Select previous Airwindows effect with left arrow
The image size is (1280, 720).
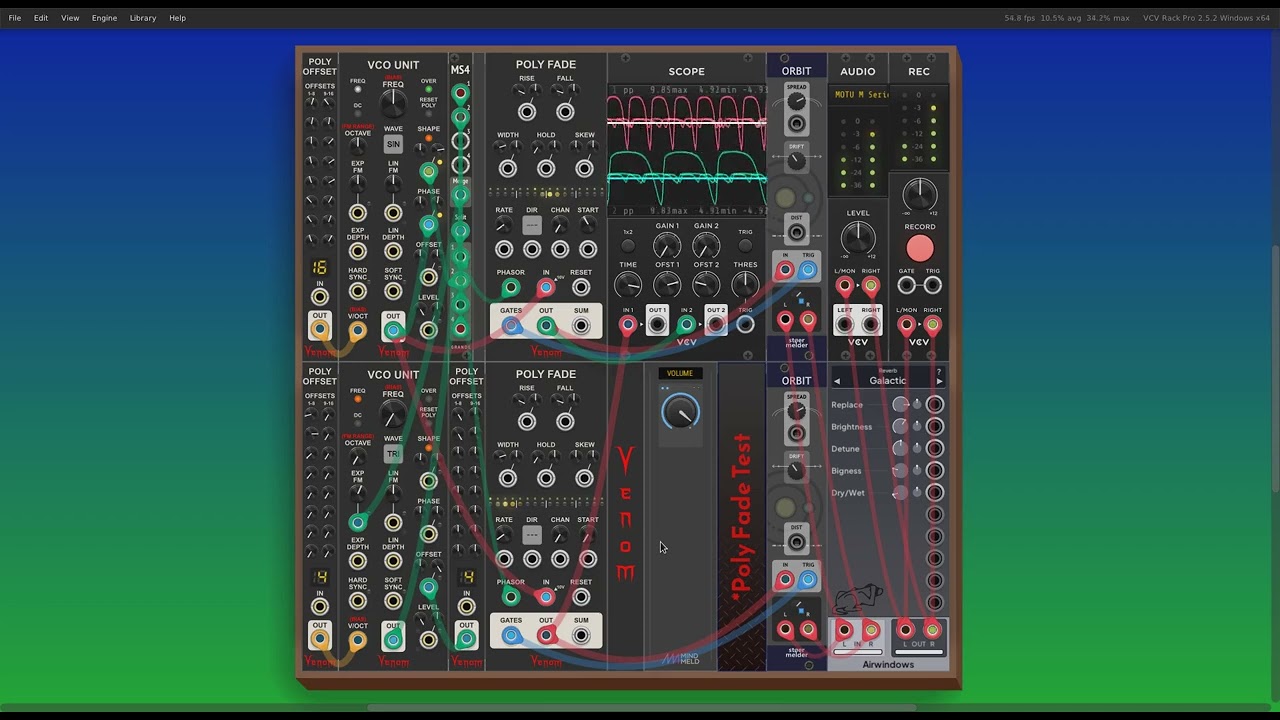(837, 381)
